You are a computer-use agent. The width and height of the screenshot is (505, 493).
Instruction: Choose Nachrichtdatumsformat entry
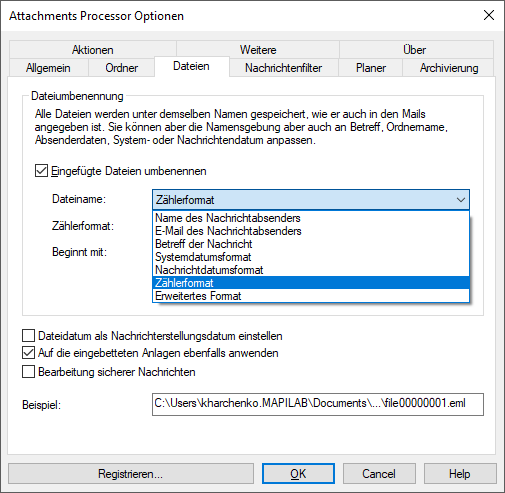[x=311, y=270]
